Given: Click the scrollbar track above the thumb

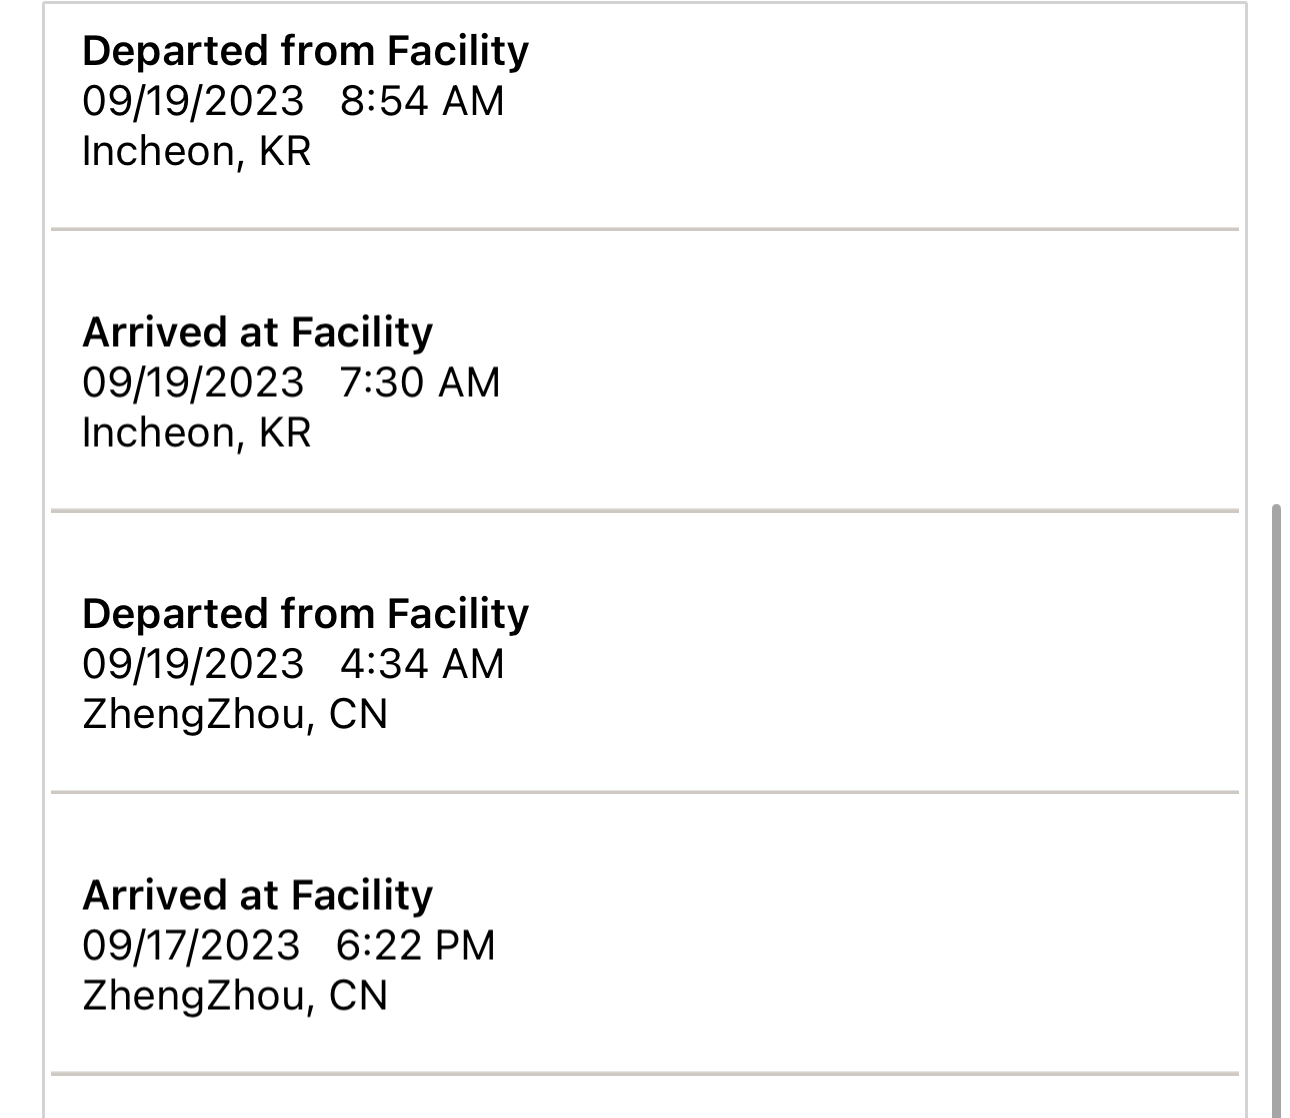Looking at the screenshot, I should click(x=1275, y=250).
